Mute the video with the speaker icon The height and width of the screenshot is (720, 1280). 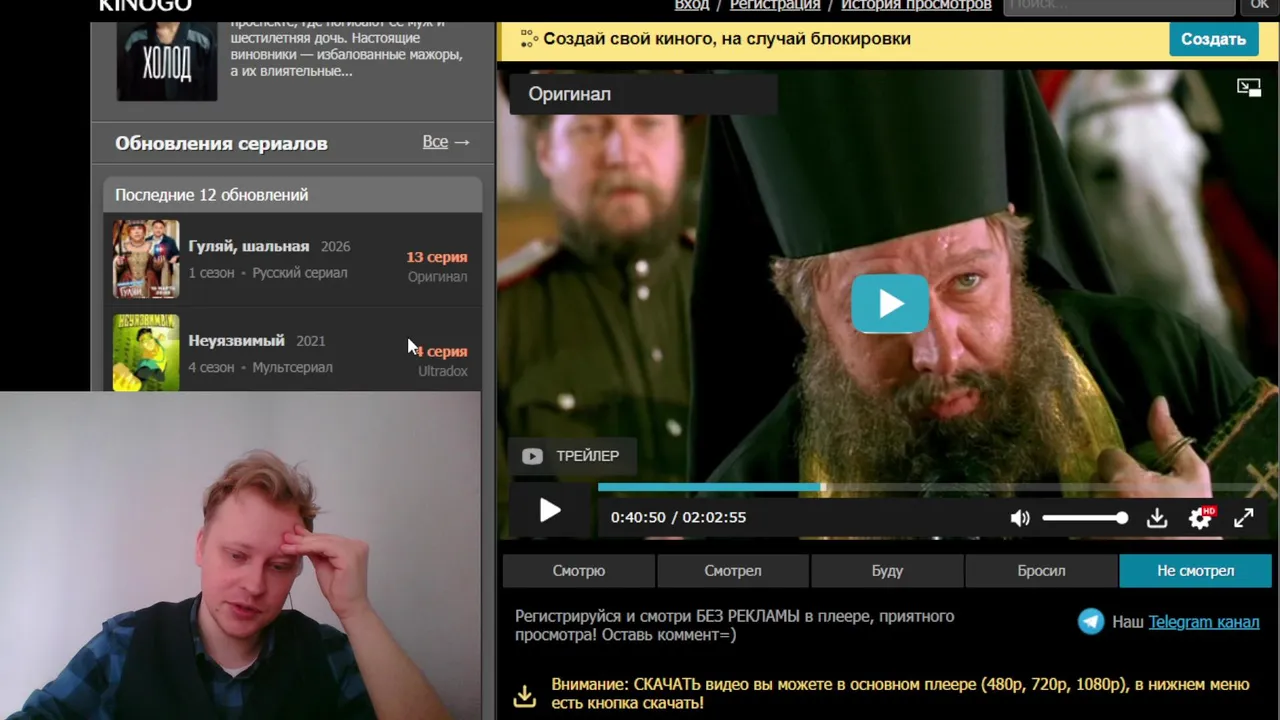click(x=1019, y=518)
